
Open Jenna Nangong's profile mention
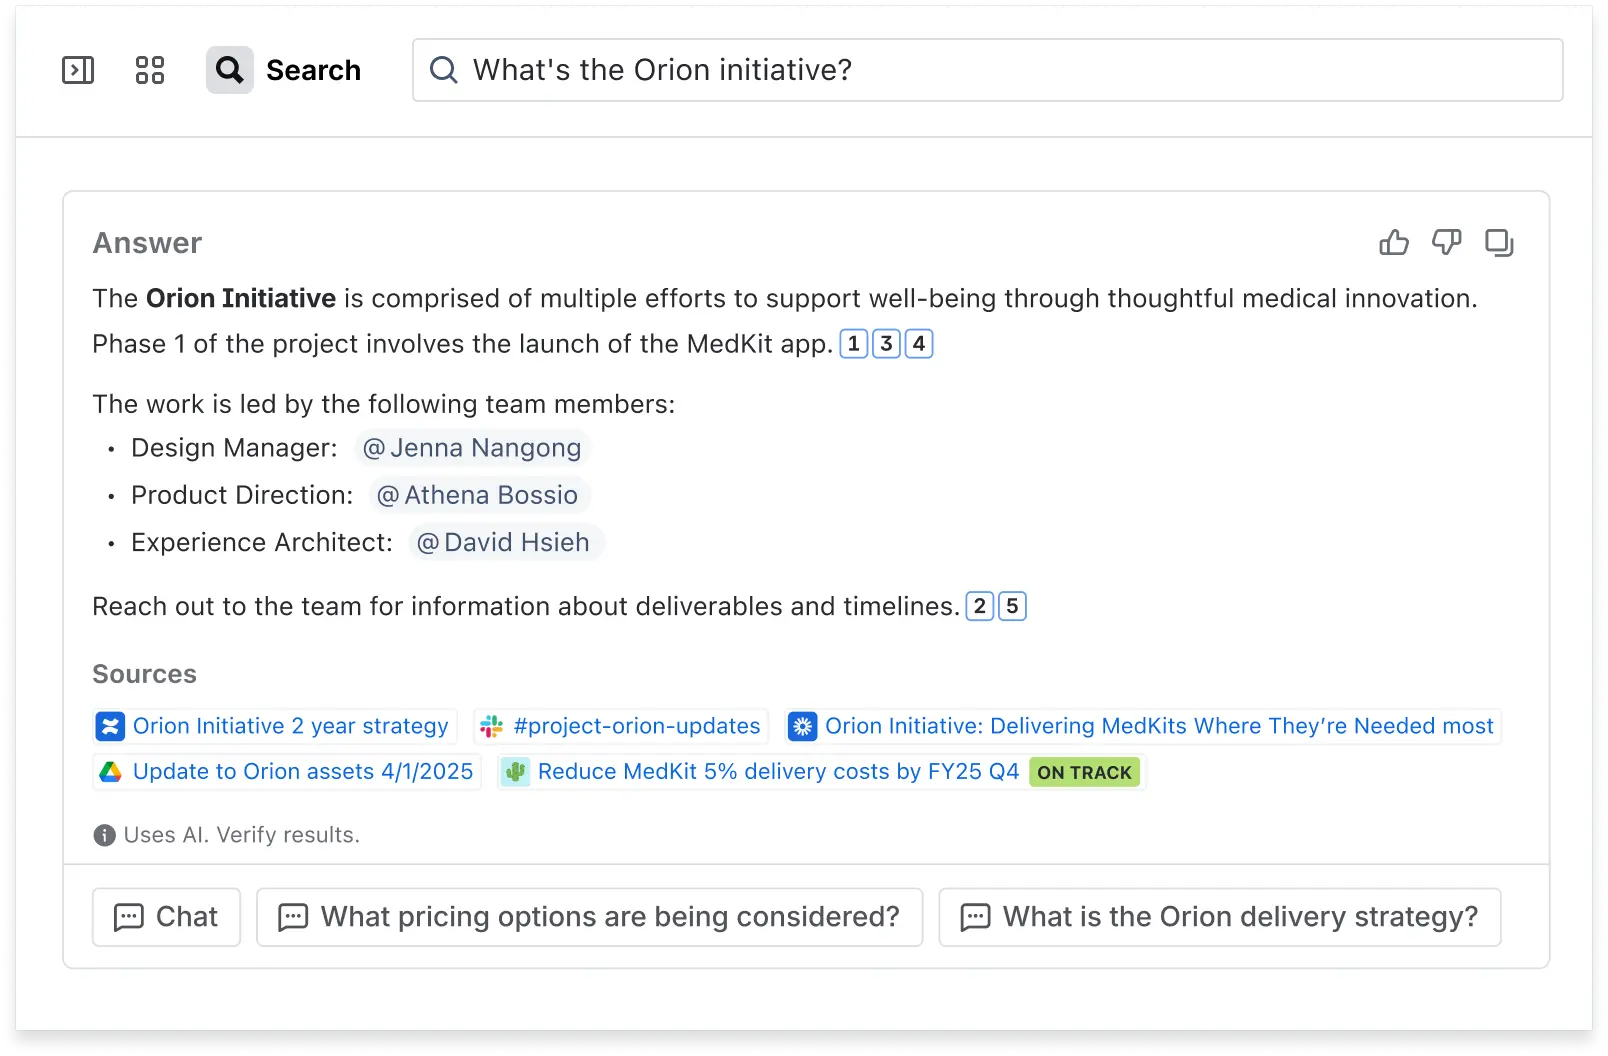[x=472, y=448]
